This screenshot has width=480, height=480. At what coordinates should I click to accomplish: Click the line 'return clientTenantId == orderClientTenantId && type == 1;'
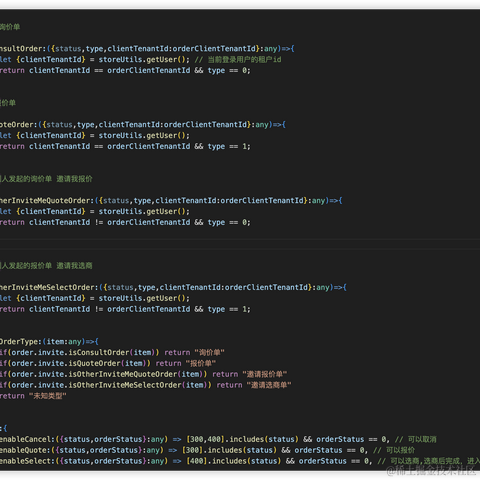(125, 147)
